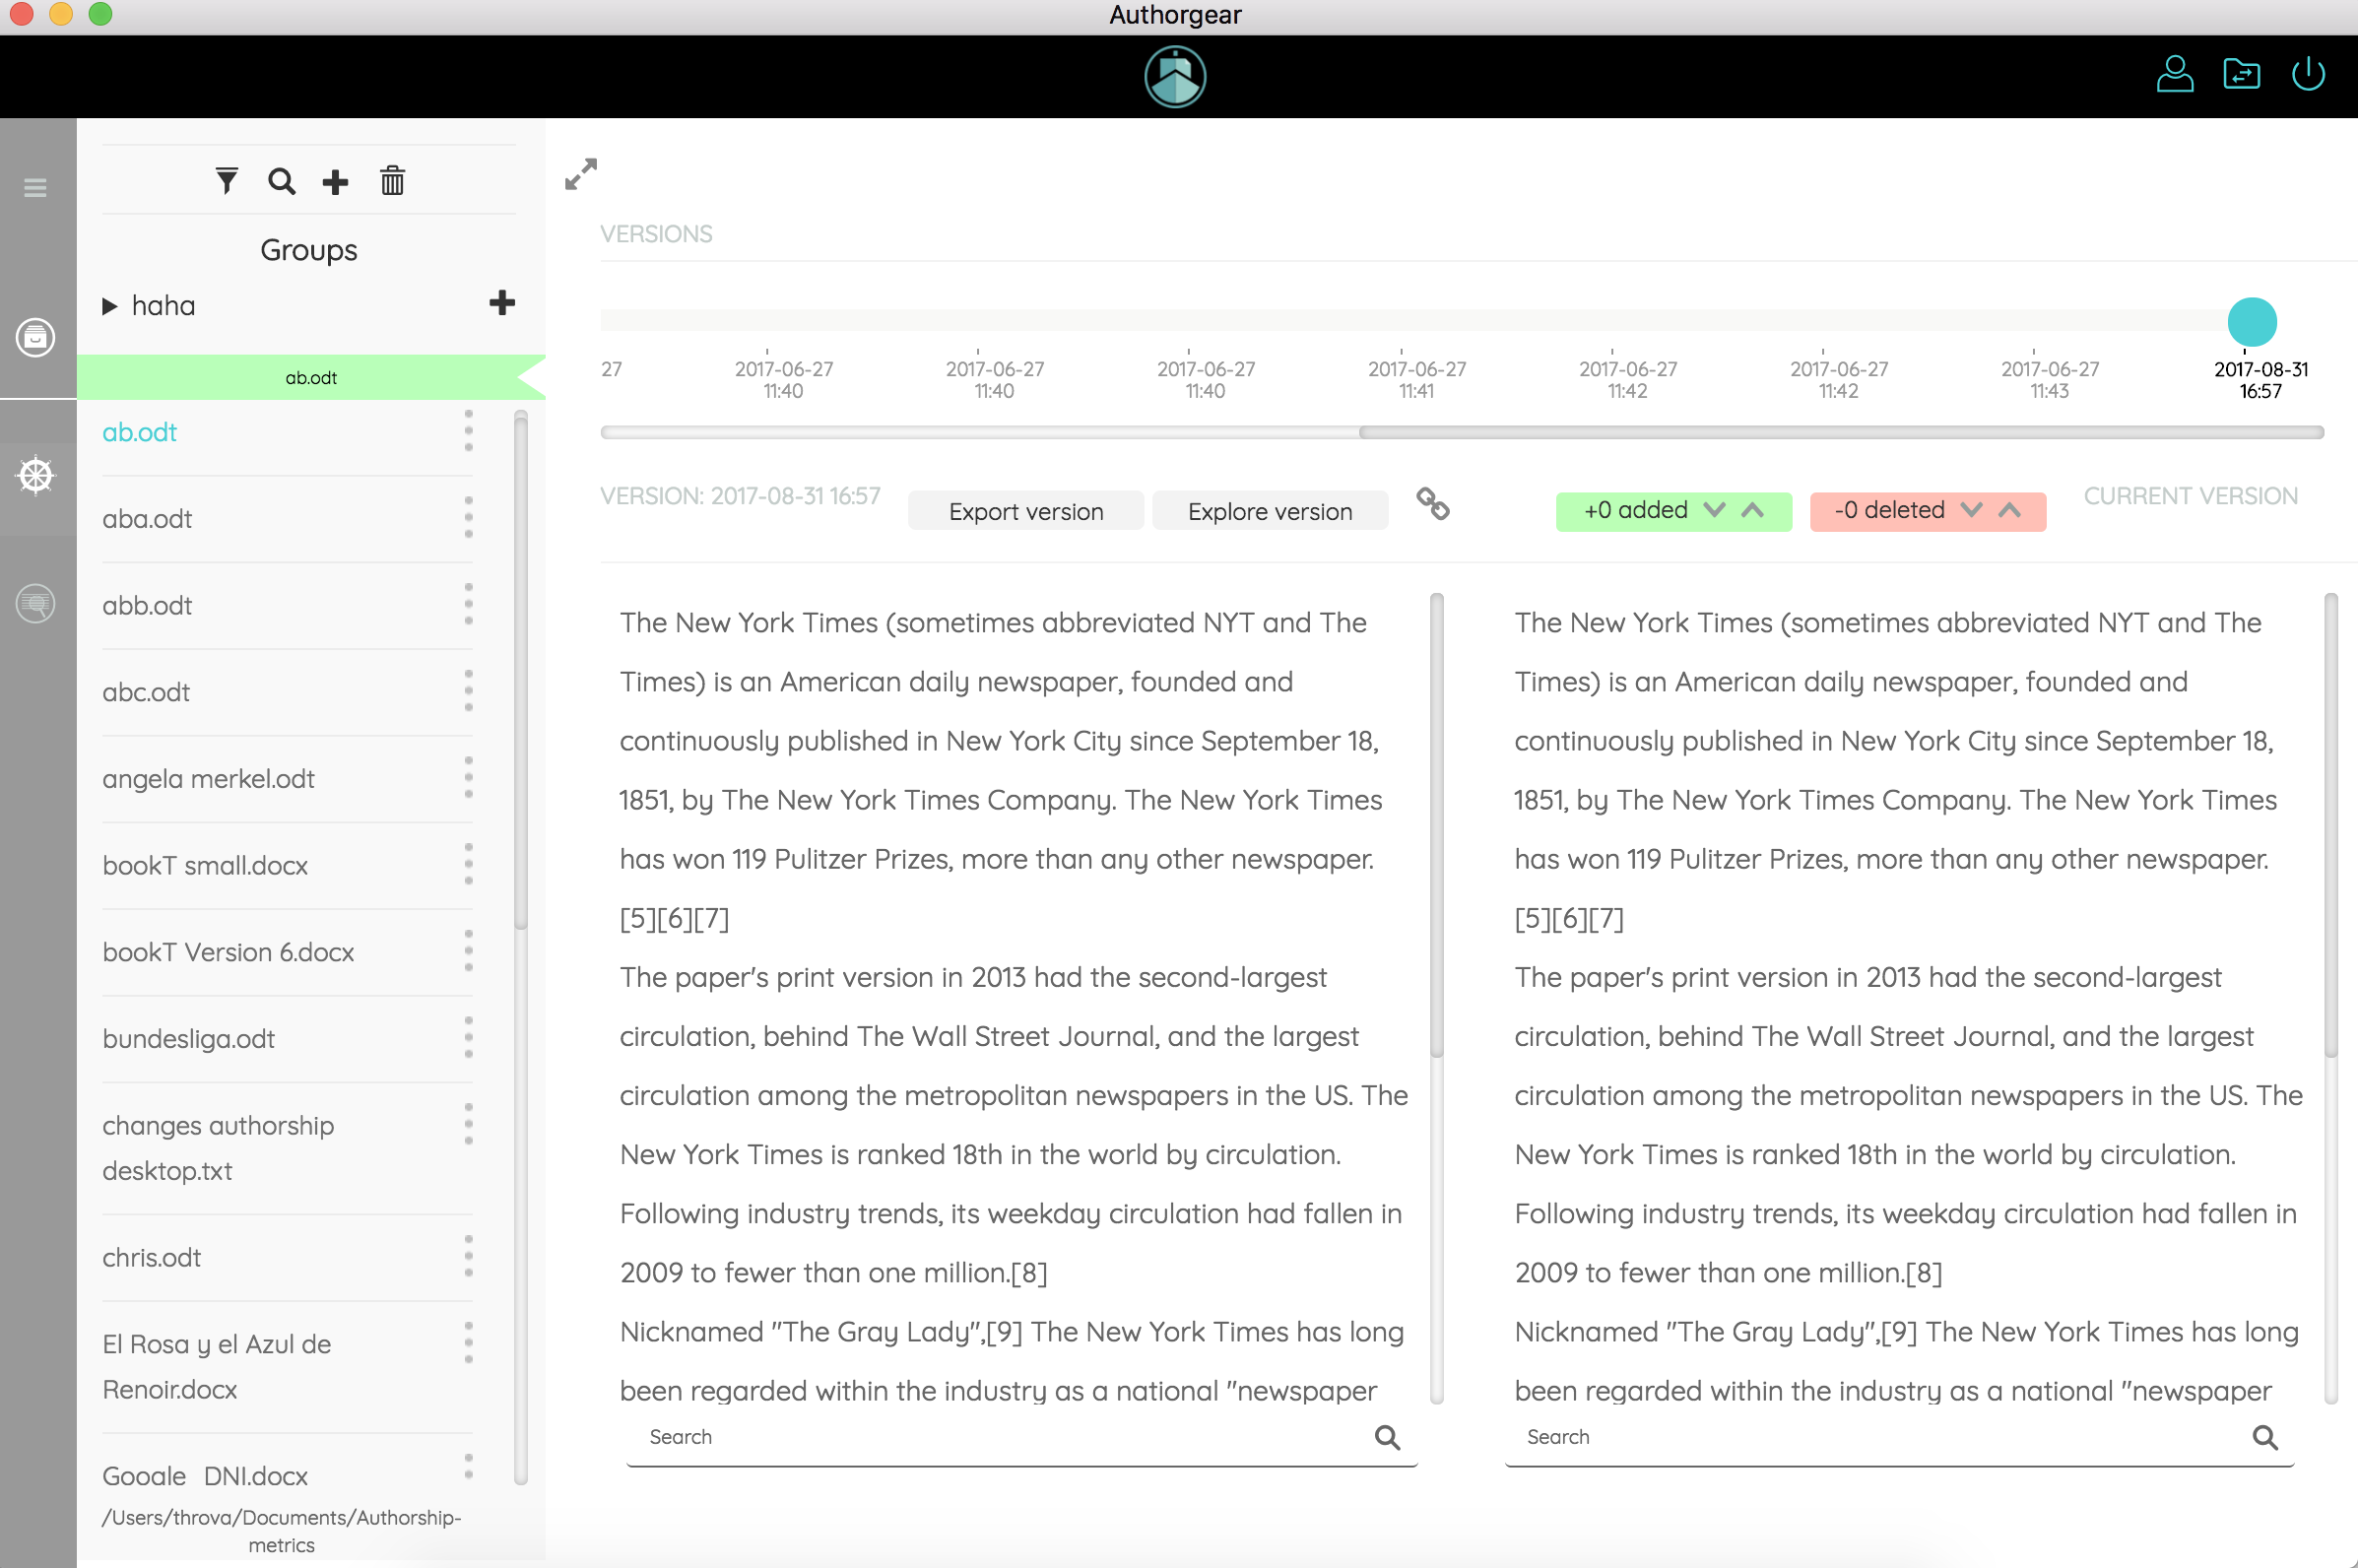
Task: Jump to previous added change
Action: 1752,510
